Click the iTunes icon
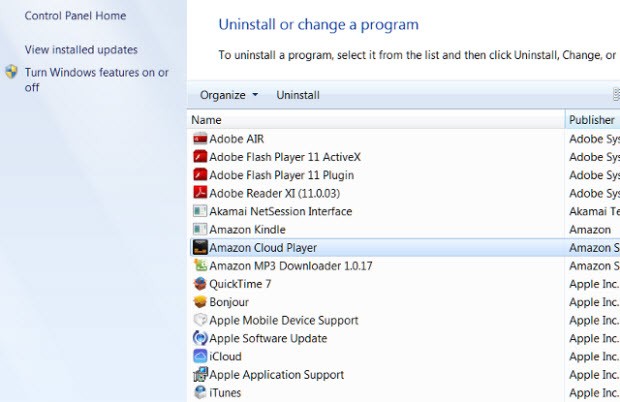The height and width of the screenshot is (402, 620). (x=200, y=392)
